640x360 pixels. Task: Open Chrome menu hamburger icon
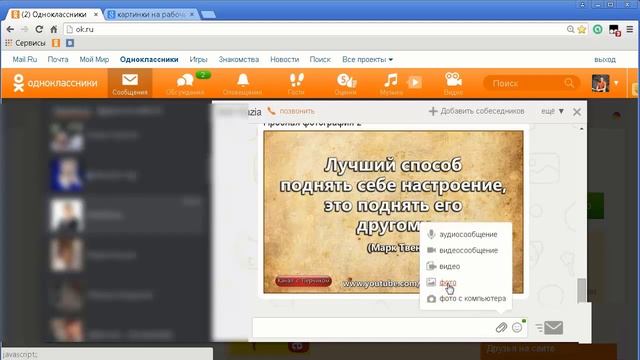(x=630, y=29)
